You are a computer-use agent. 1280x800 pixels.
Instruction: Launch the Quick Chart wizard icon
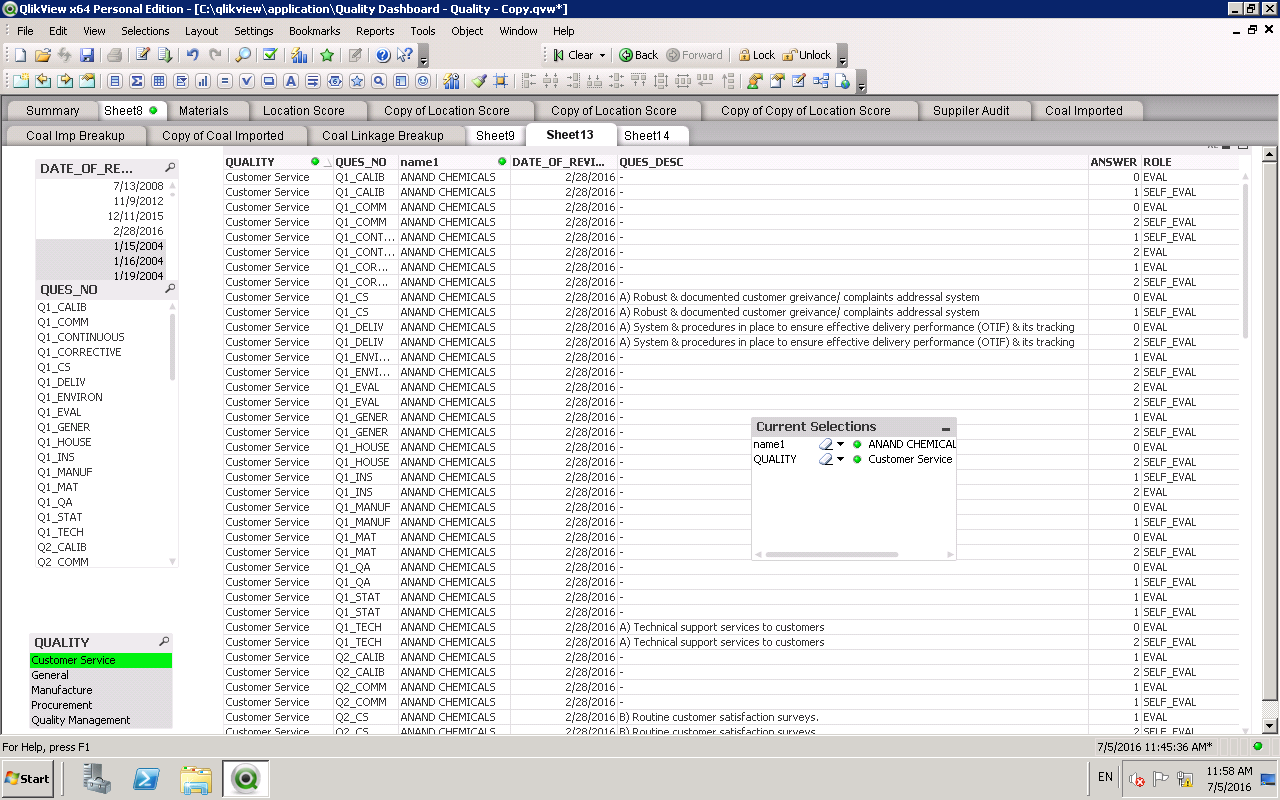click(x=298, y=55)
